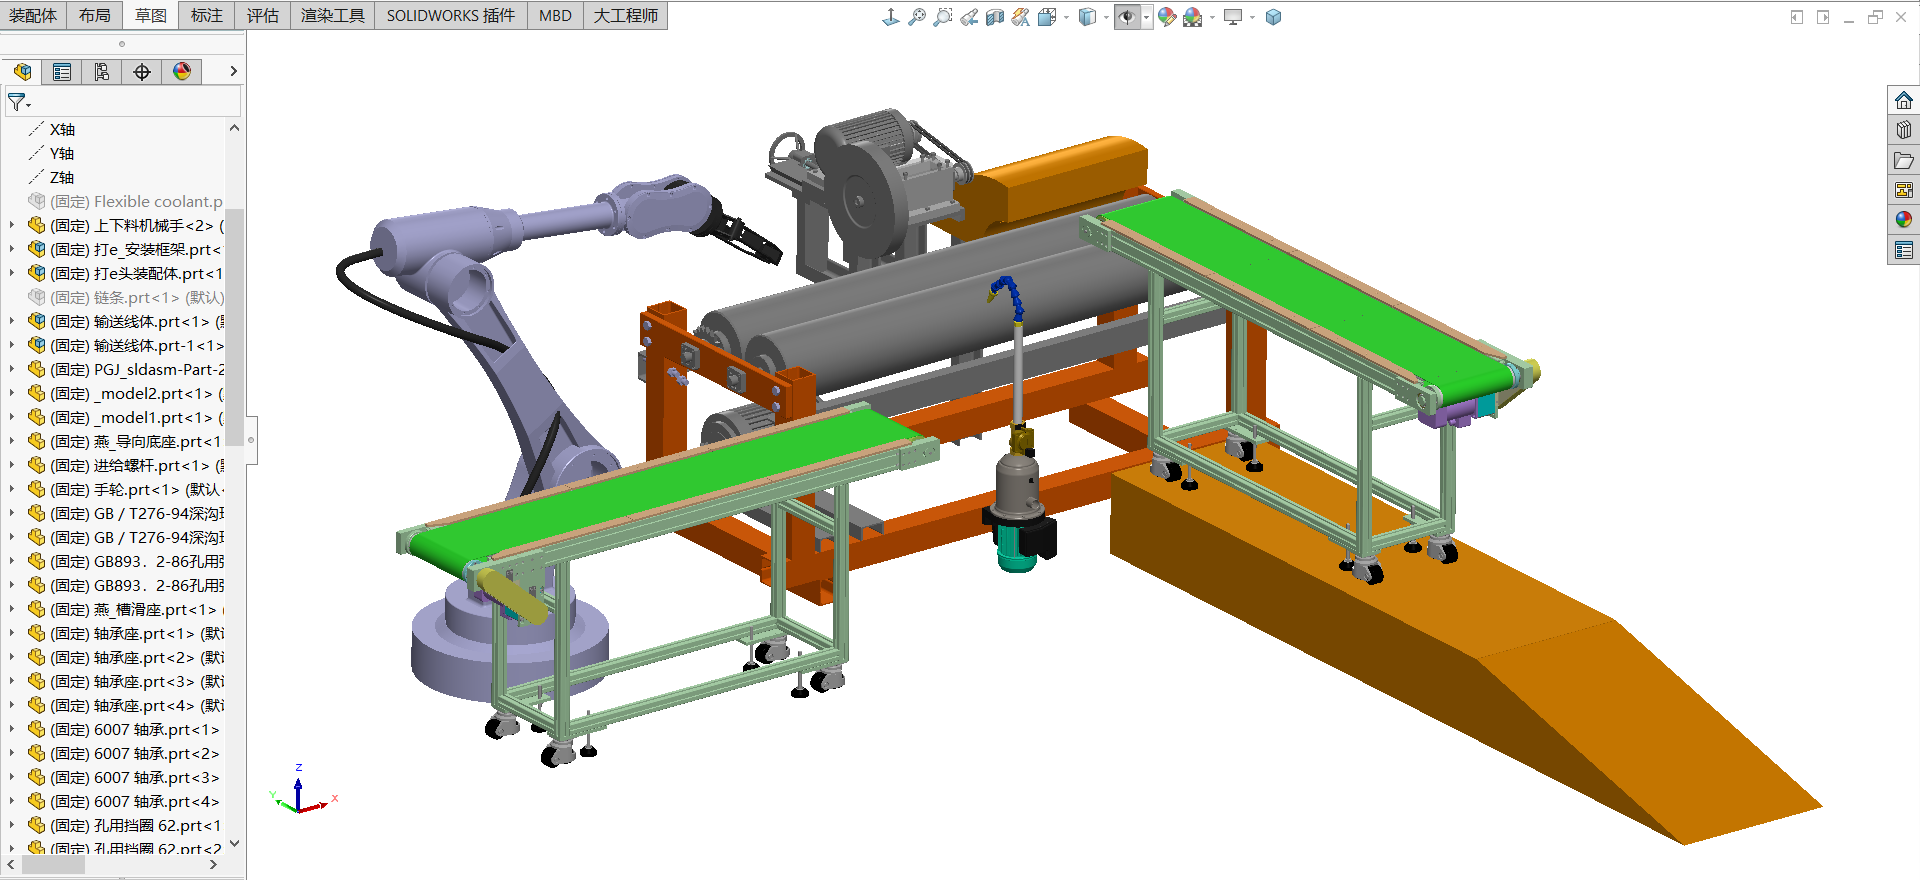Image resolution: width=1920 pixels, height=880 pixels.
Task: Click Zoom to Fit magnifier
Action: (916, 17)
